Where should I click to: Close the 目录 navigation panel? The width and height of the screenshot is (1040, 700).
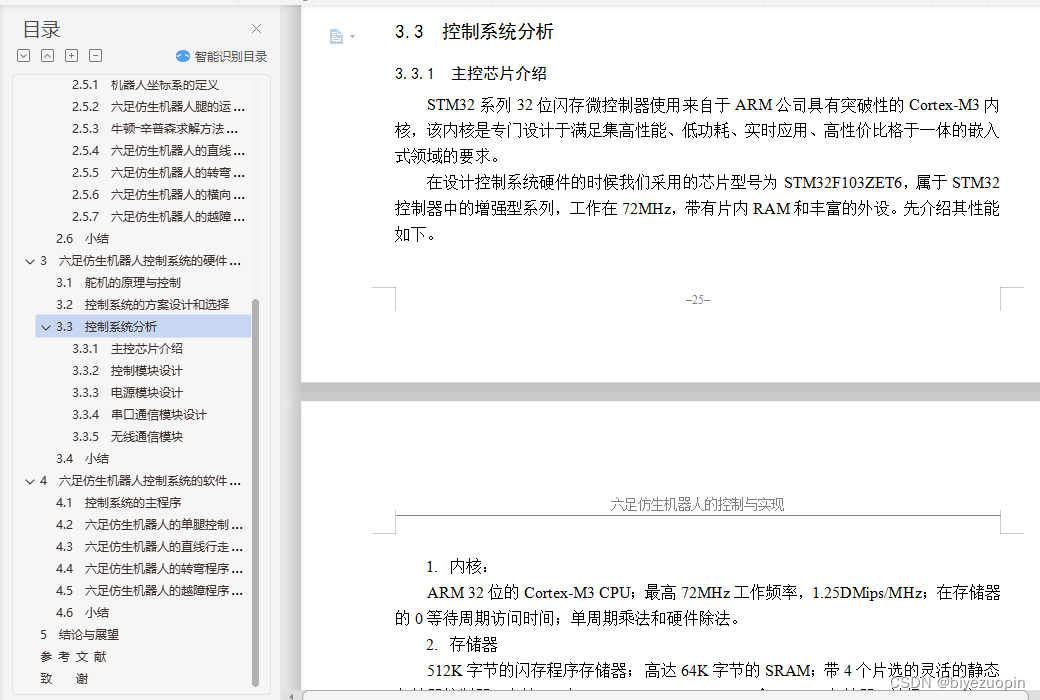pos(257,29)
